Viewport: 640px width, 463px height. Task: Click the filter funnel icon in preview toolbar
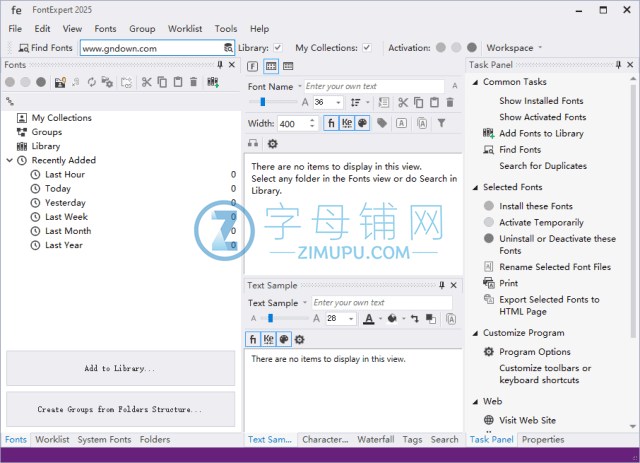point(441,123)
